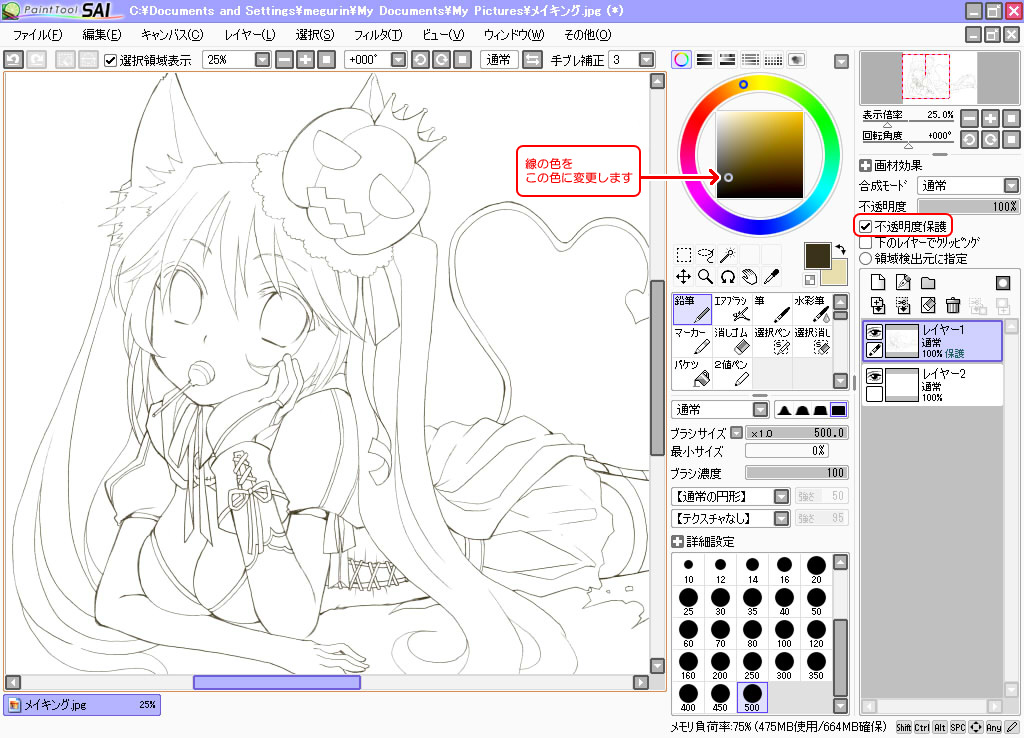Click the 通常 view mode button in toolbar
The image size is (1024, 738).
[500, 60]
